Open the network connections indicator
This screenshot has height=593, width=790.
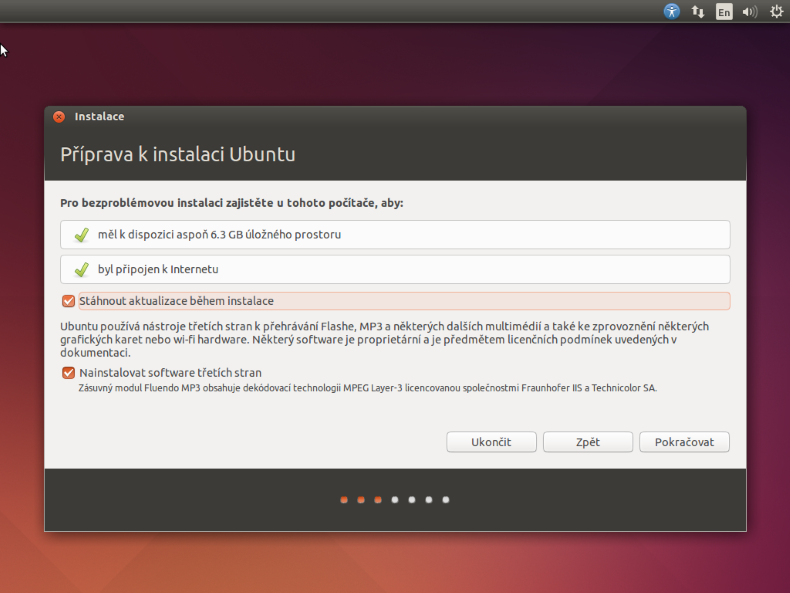[x=698, y=11]
